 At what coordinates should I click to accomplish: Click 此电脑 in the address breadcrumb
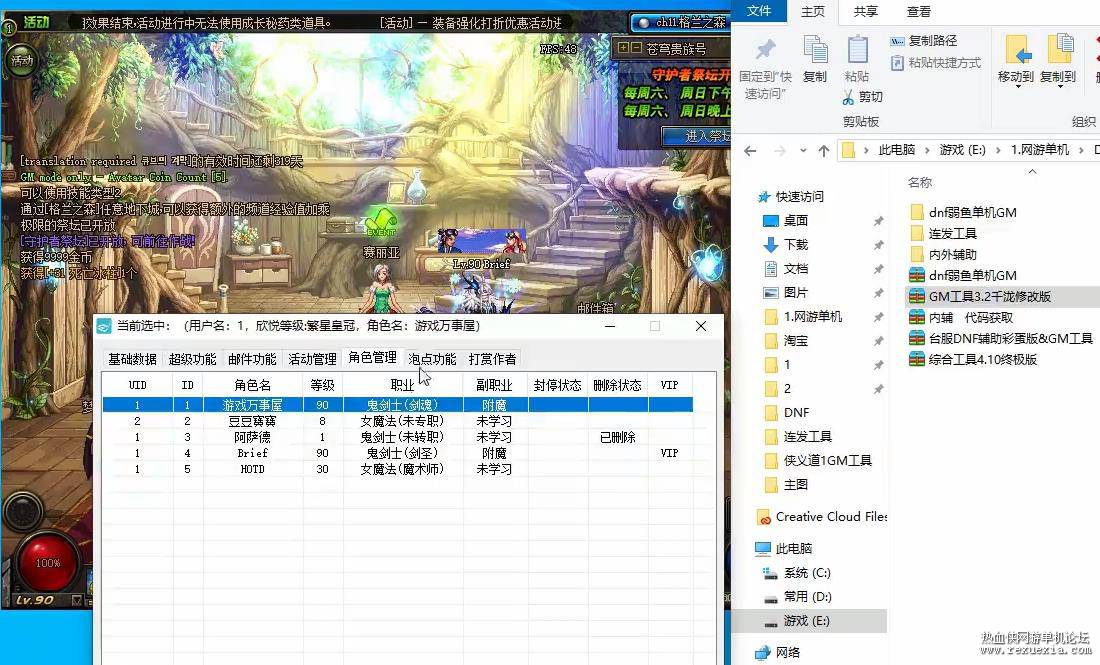[x=897, y=149]
